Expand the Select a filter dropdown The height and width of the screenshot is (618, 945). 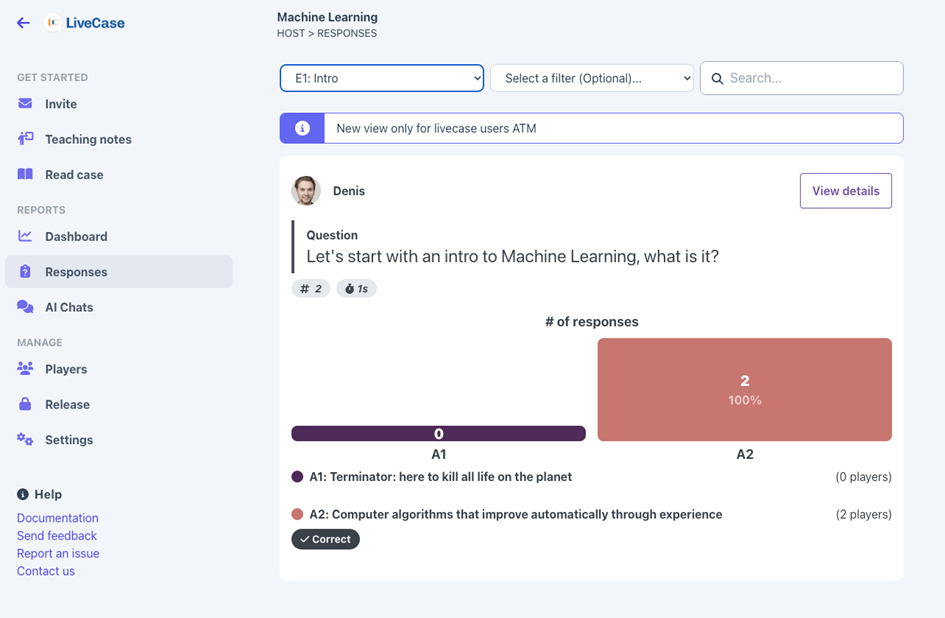click(x=591, y=78)
